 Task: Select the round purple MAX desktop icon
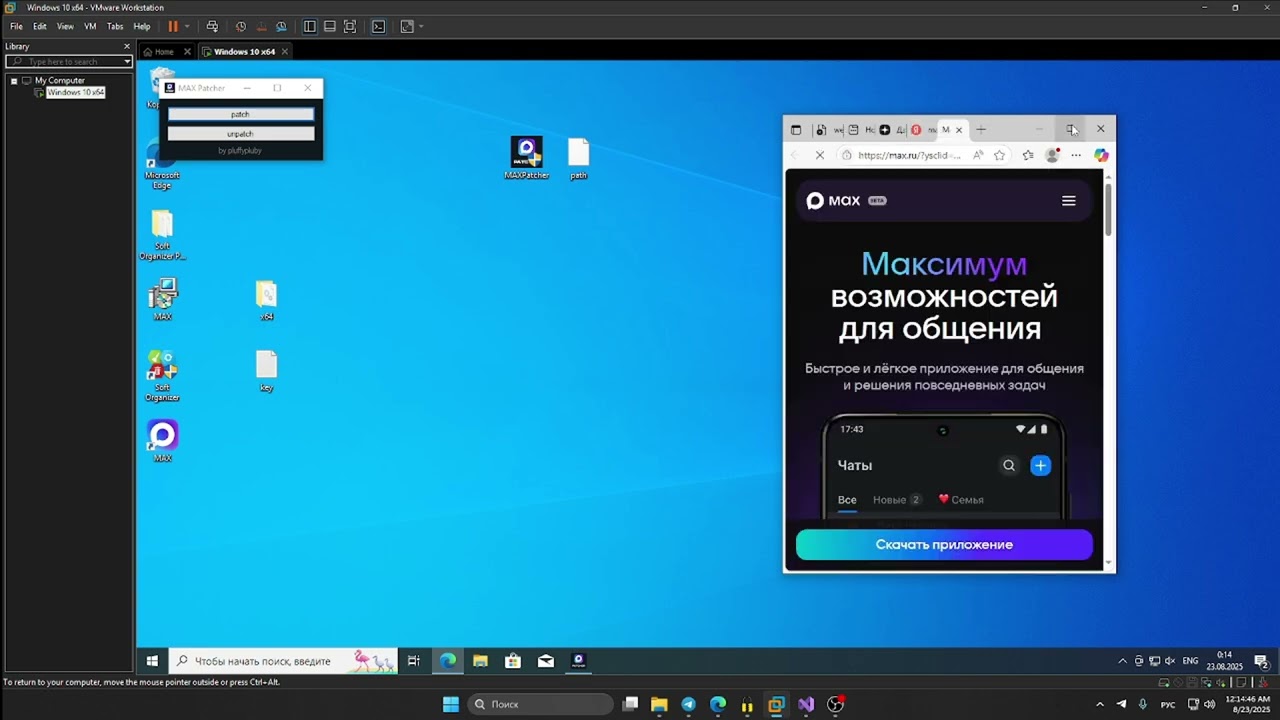(x=162, y=441)
